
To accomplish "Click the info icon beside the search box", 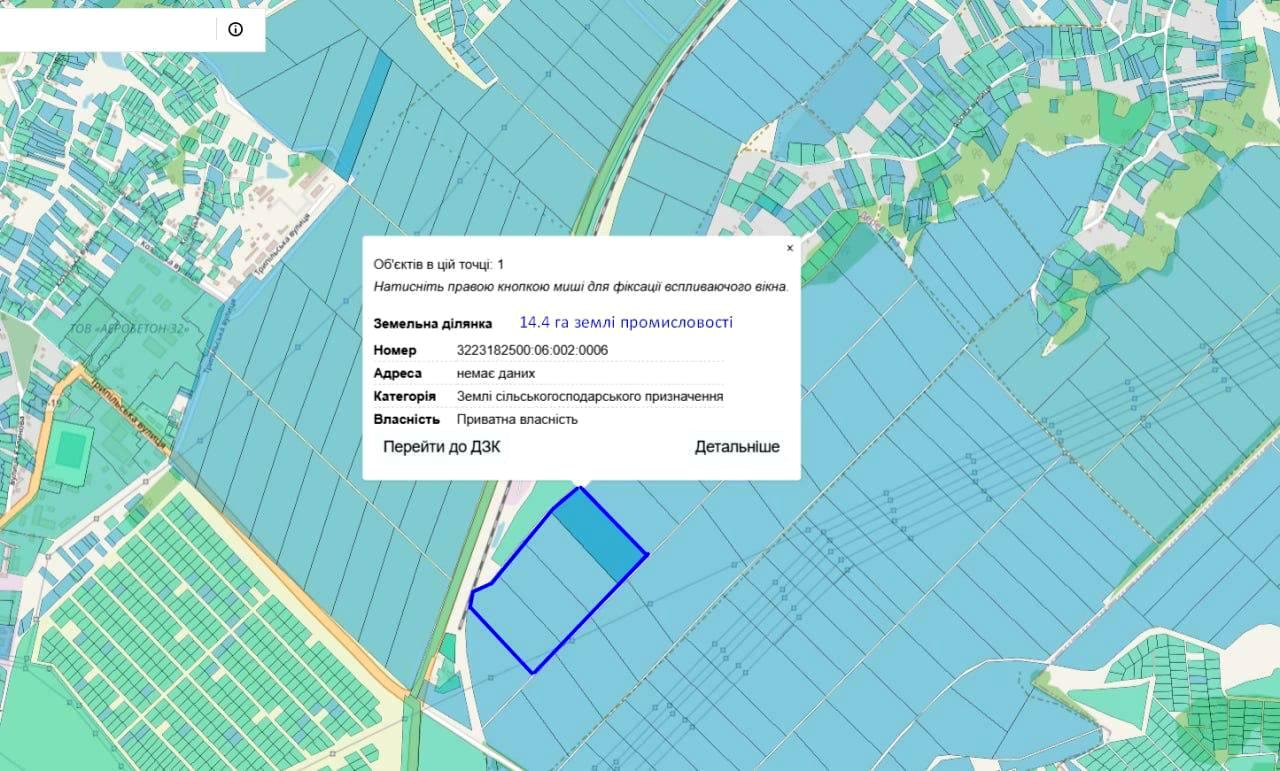I will (235, 29).
